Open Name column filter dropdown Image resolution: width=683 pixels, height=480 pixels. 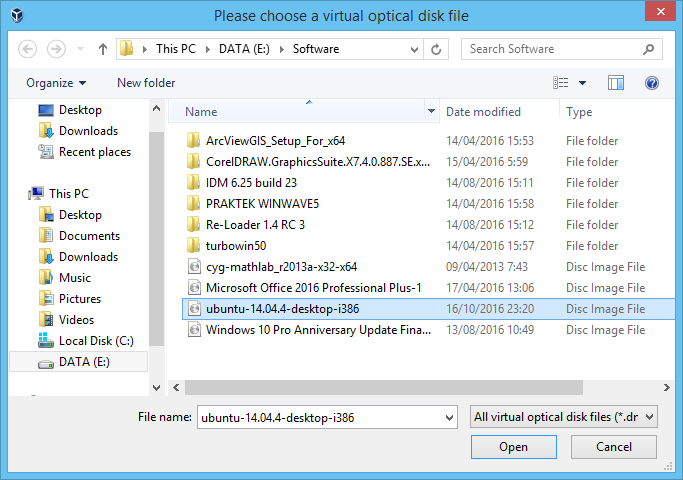tap(431, 112)
